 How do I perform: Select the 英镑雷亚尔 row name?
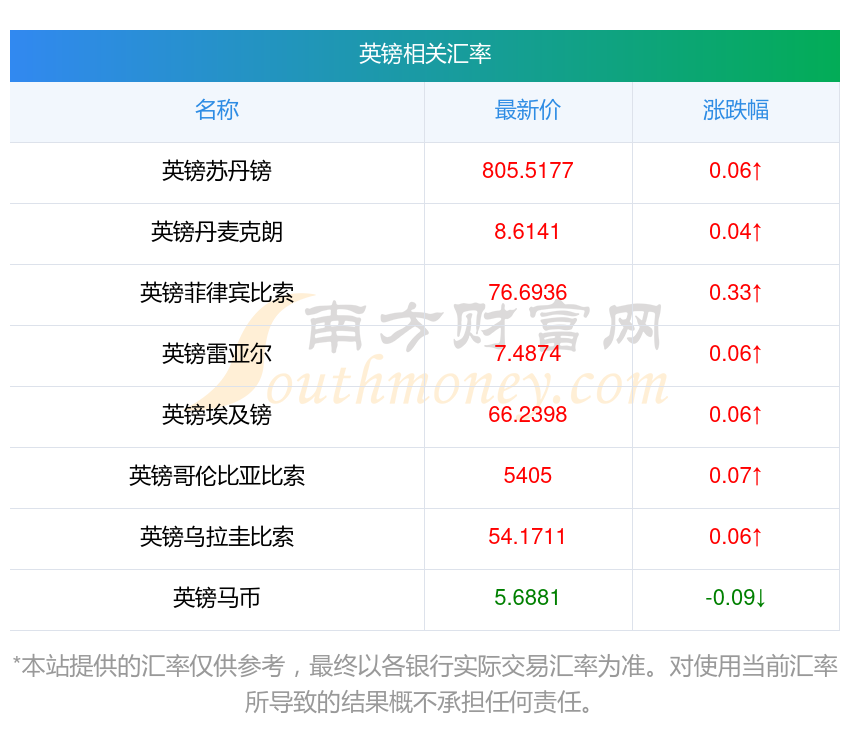click(x=217, y=354)
